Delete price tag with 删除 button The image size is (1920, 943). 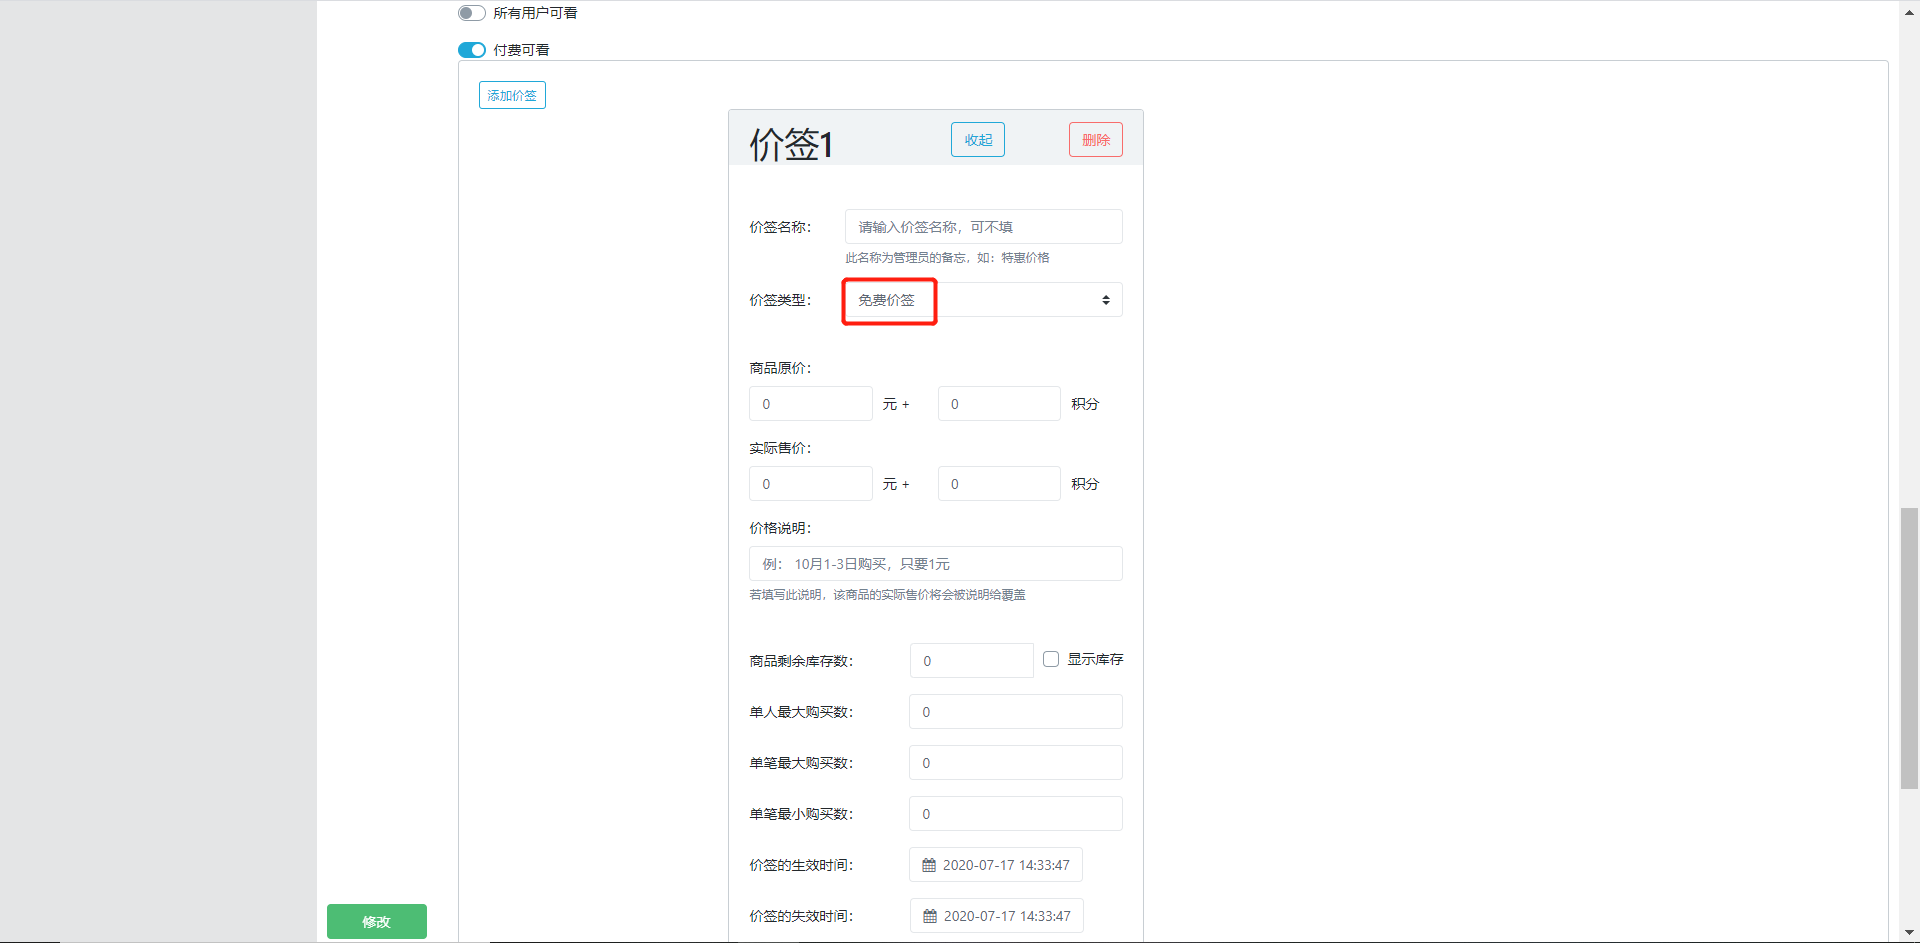1095,140
